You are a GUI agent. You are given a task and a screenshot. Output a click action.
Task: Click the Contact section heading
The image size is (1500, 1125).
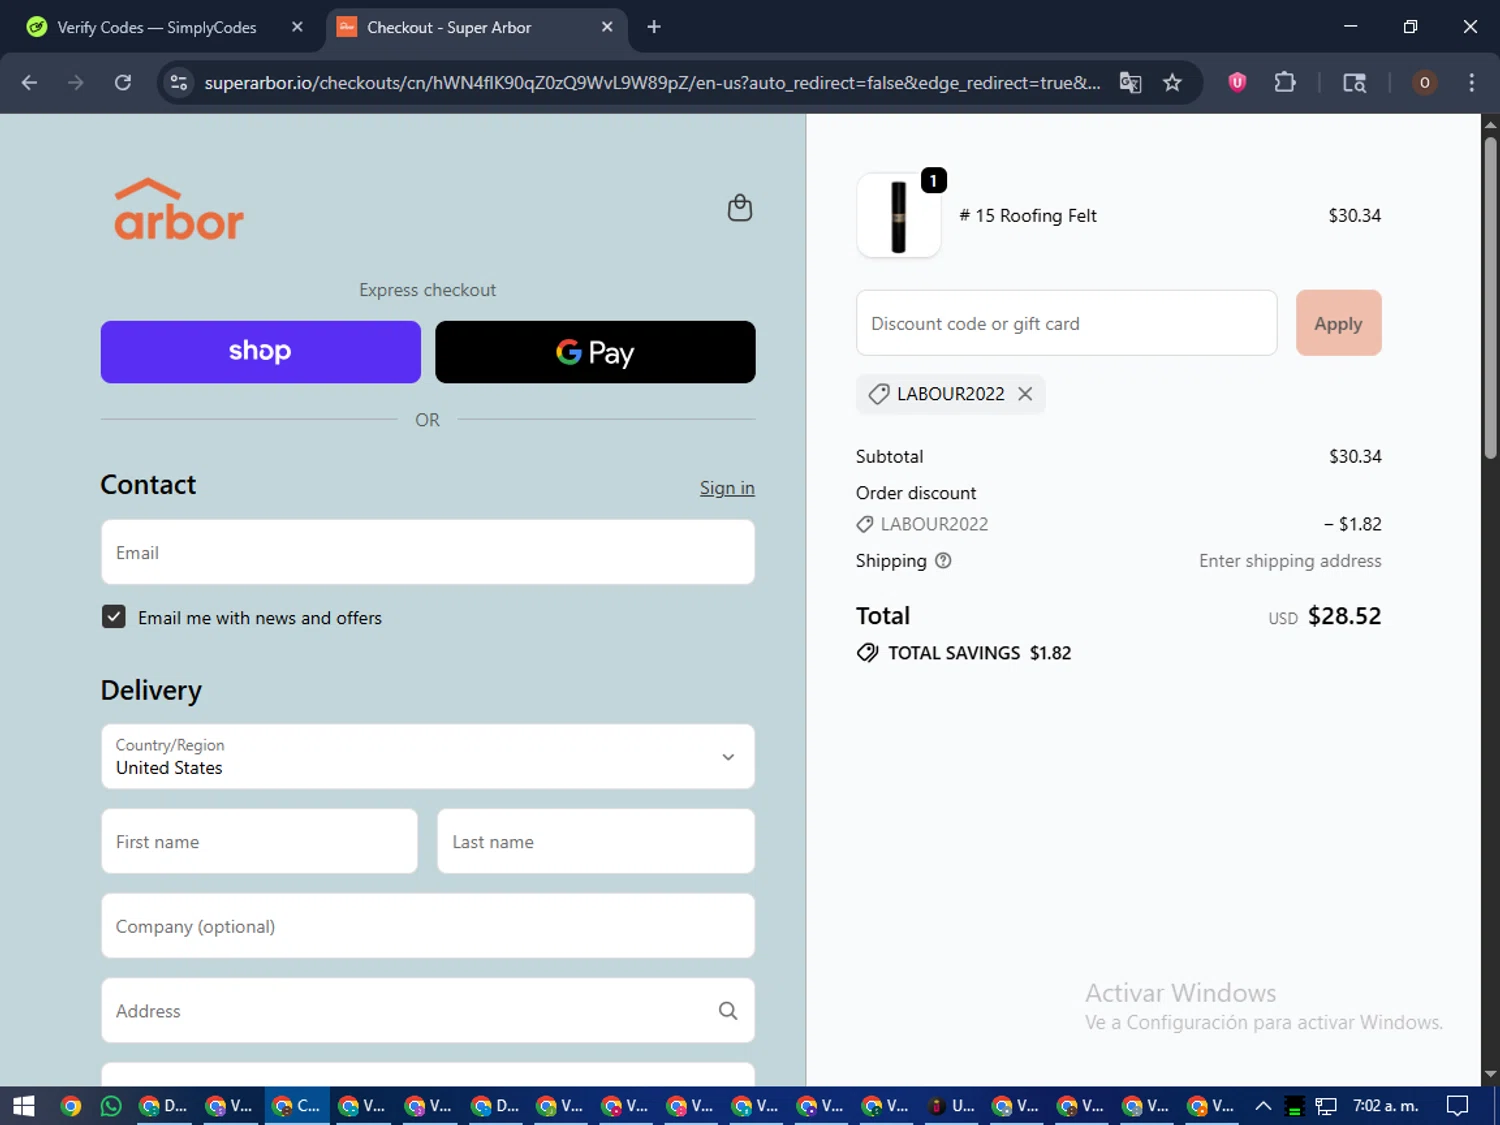(148, 485)
